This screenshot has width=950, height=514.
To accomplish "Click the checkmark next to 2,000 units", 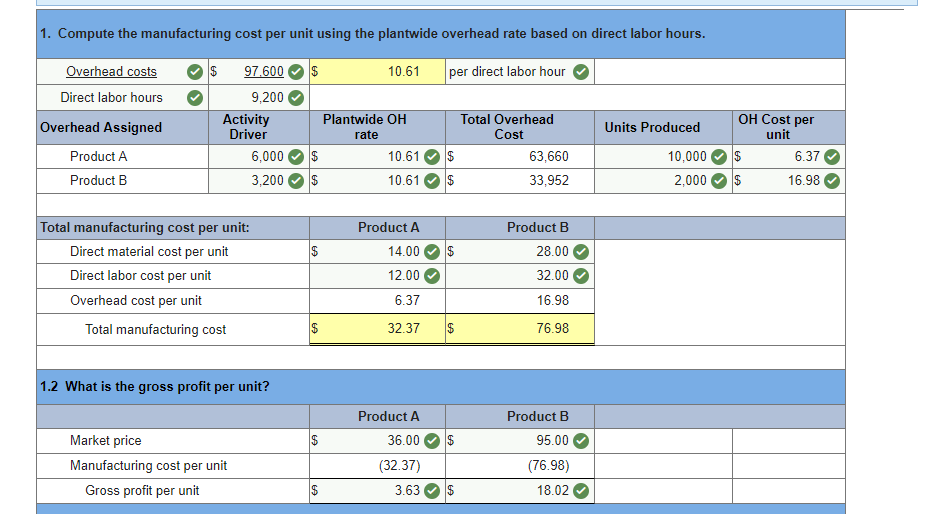I will 719,181.
